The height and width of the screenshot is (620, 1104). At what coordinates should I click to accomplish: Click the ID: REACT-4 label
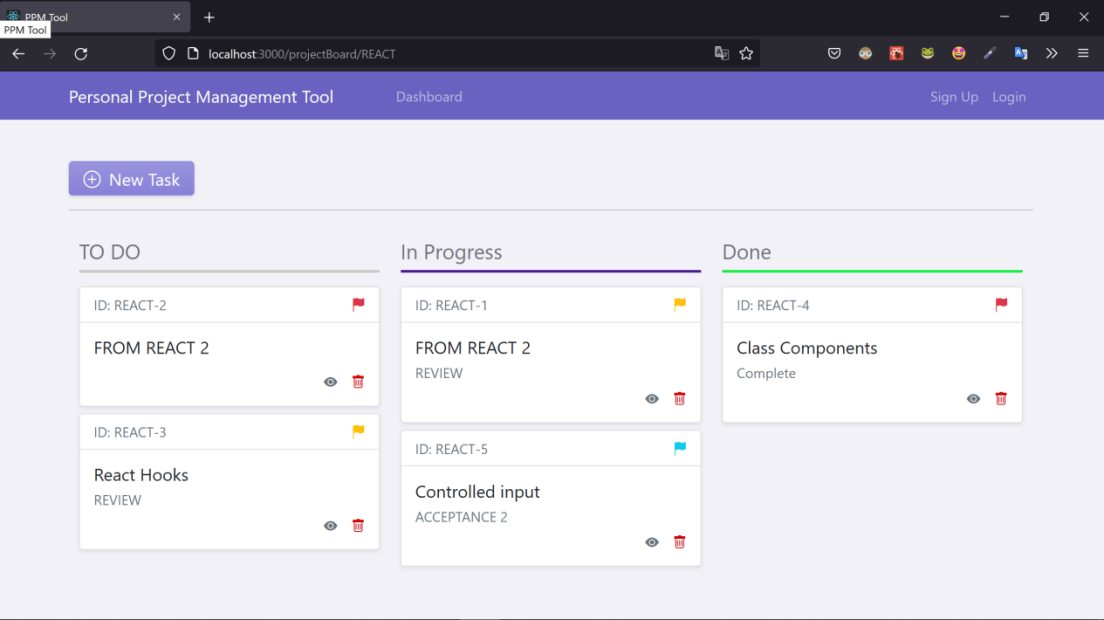click(773, 305)
